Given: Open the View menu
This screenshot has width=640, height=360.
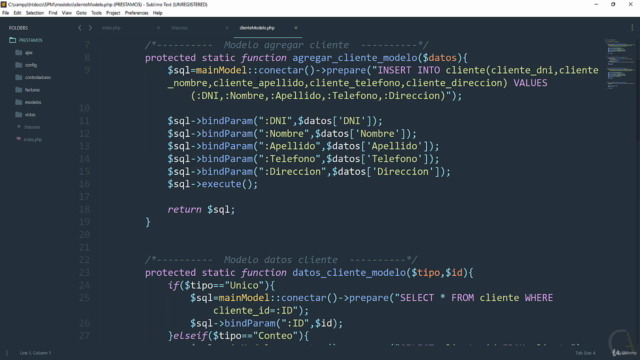Looking at the screenshot, I should tap(67, 13).
